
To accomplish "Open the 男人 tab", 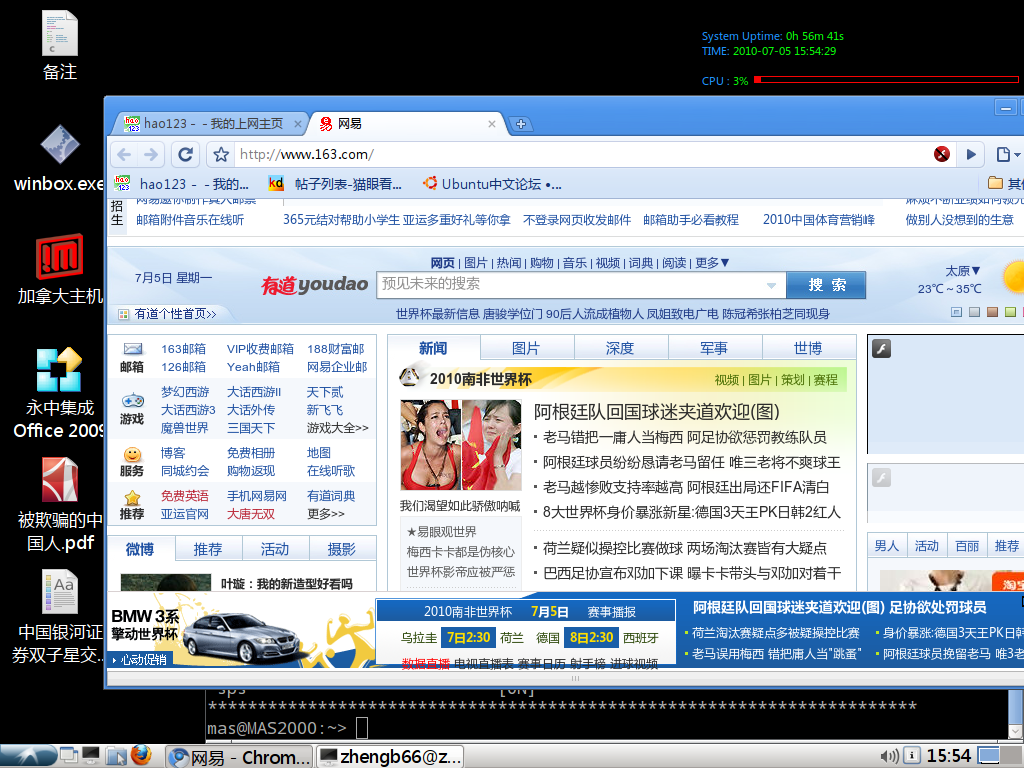I will click(887, 546).
